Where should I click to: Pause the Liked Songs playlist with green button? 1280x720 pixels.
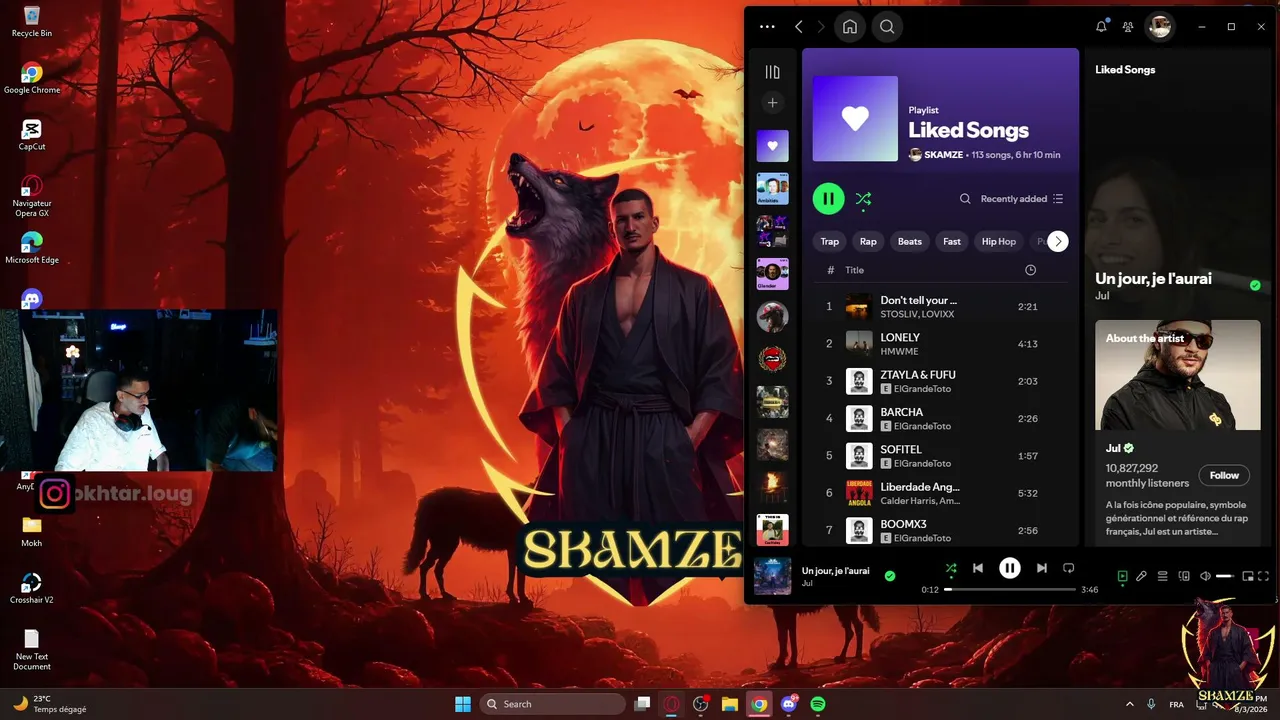pyautogui.click(x=828, y=199)
